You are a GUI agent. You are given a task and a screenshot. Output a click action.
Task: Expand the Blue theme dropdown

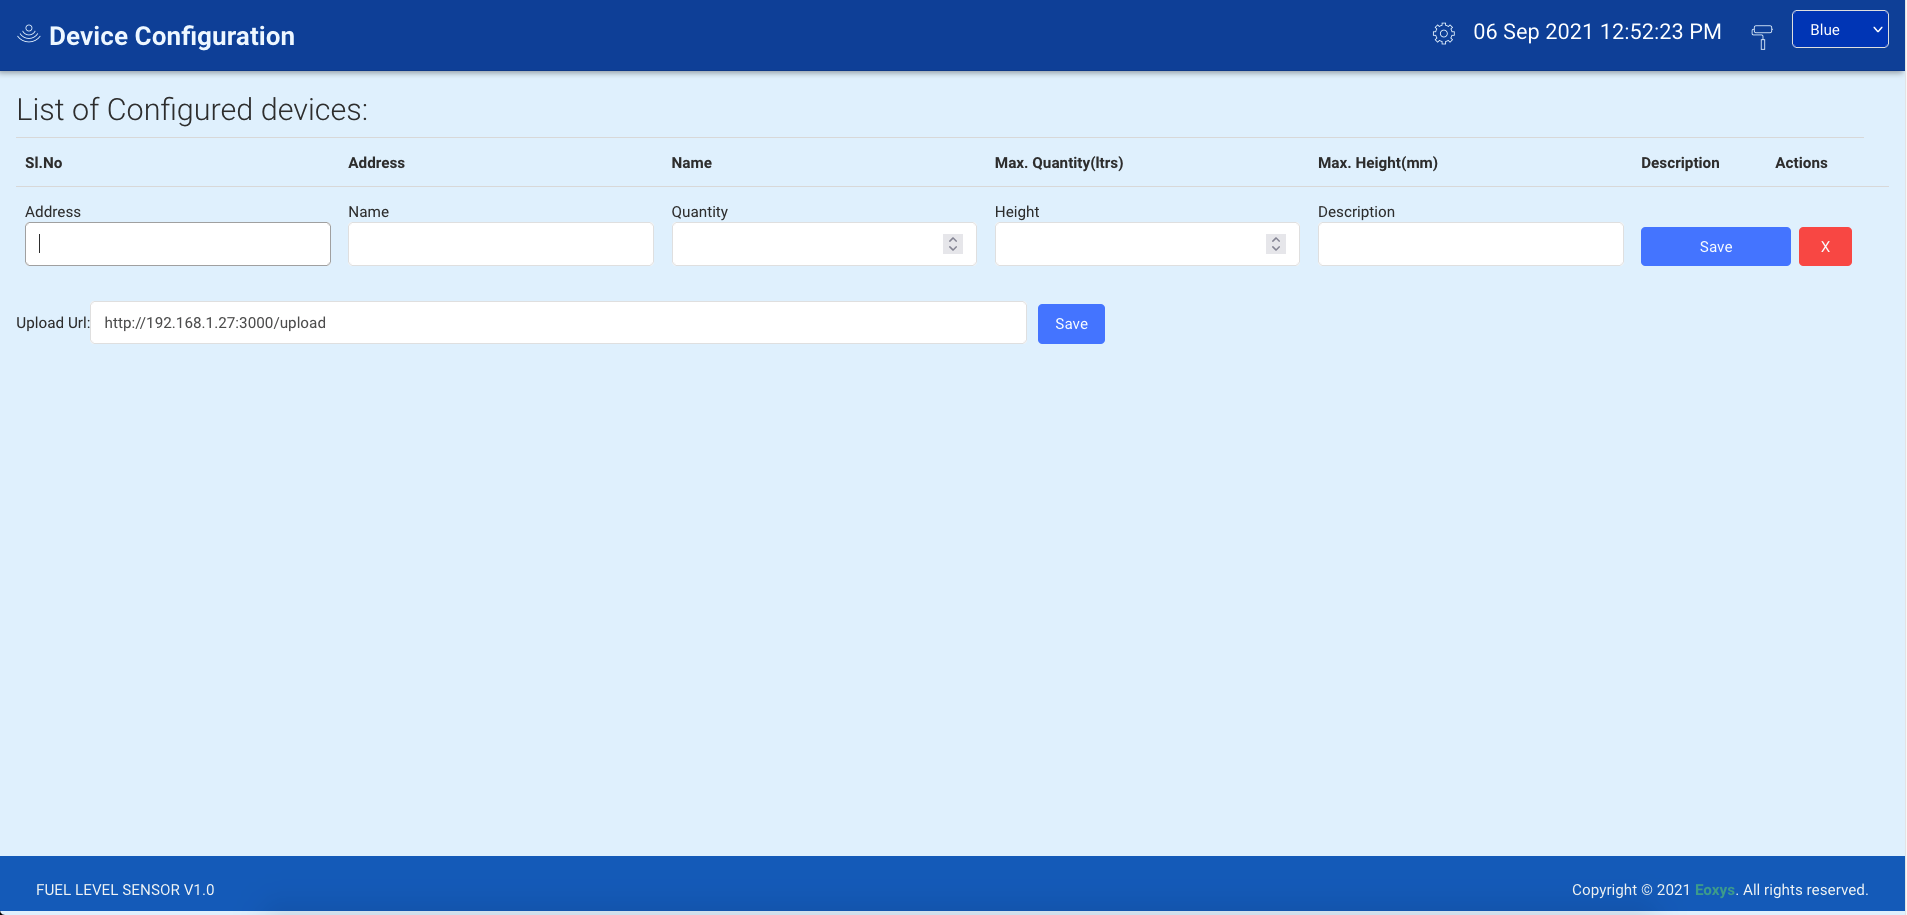pyautogui.click(x=1839, y=30)
